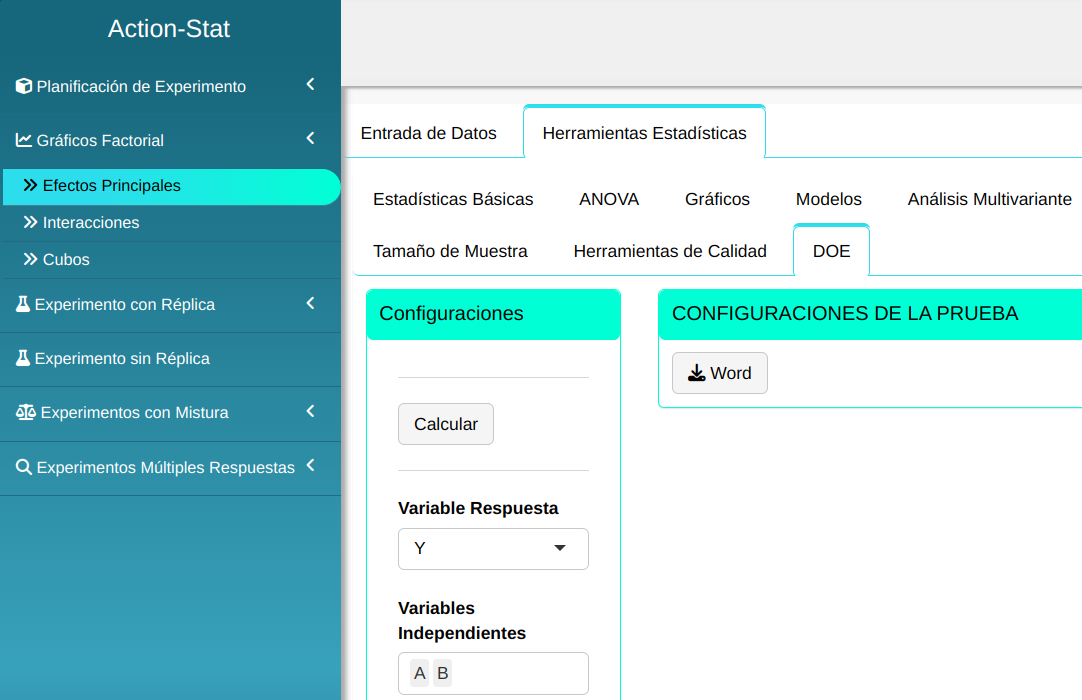Image resolution: width=1082 pixels, height=700 pixels.
Task: Switch to the Entrada de Datos tab
Action: coord(428,133)
